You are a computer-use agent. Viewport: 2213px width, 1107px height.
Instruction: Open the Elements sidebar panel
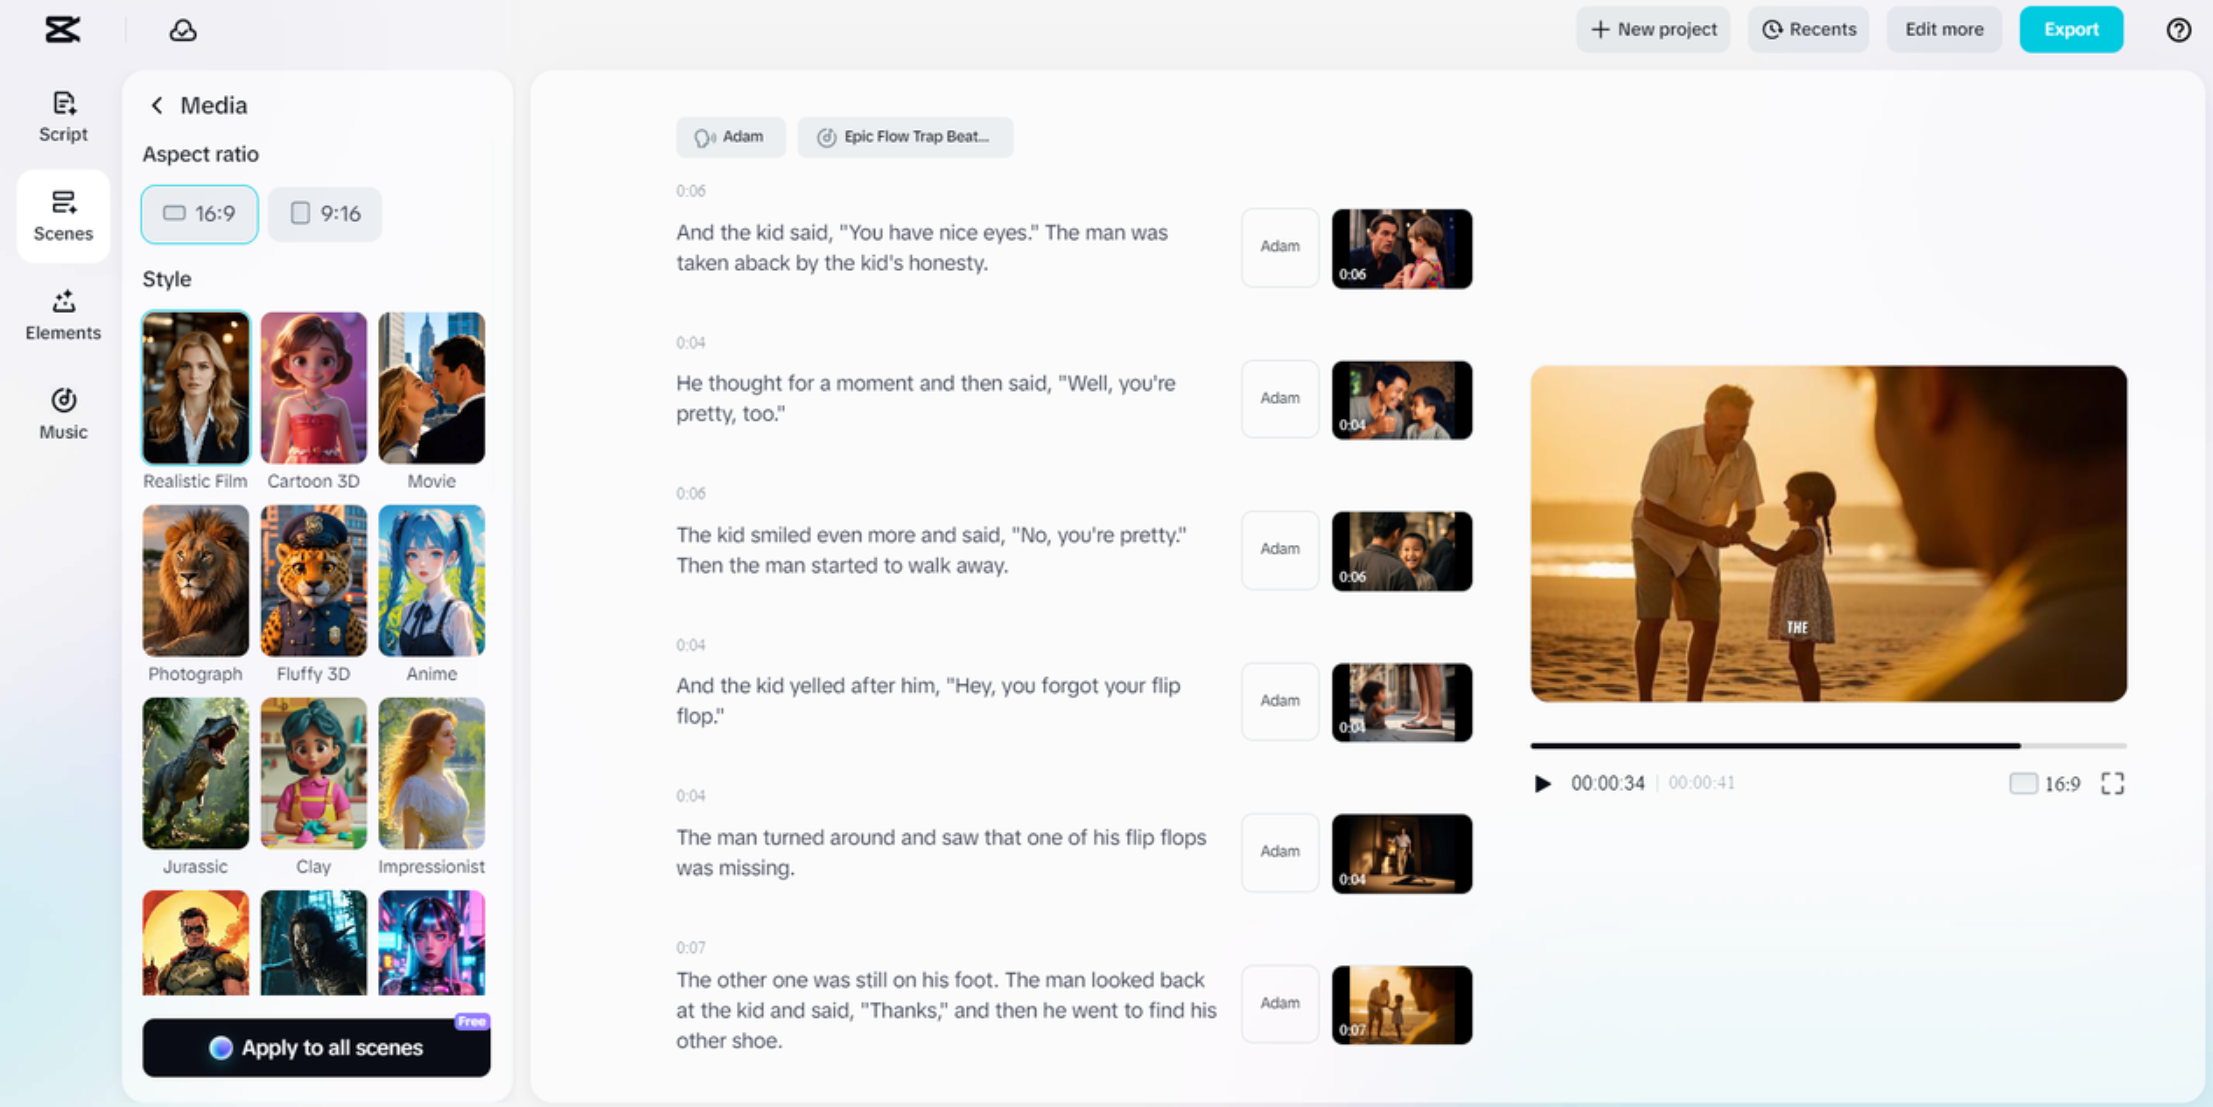coord(63,315)
